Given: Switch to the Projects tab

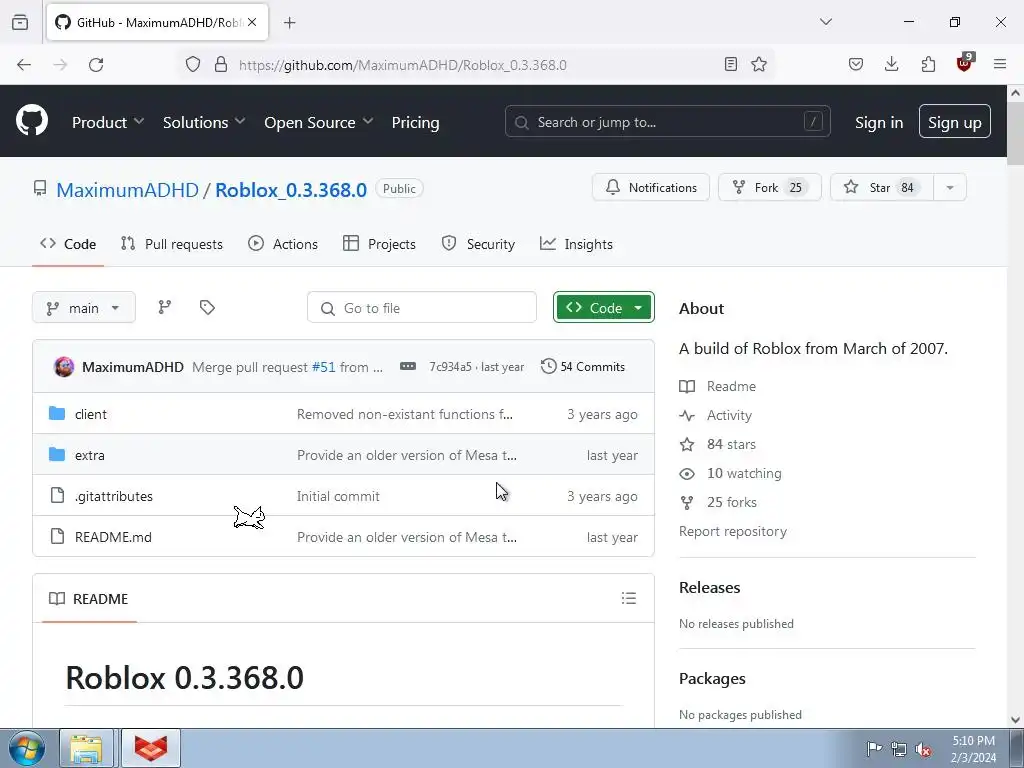Looking at the screenshot, I should point(379,244).
